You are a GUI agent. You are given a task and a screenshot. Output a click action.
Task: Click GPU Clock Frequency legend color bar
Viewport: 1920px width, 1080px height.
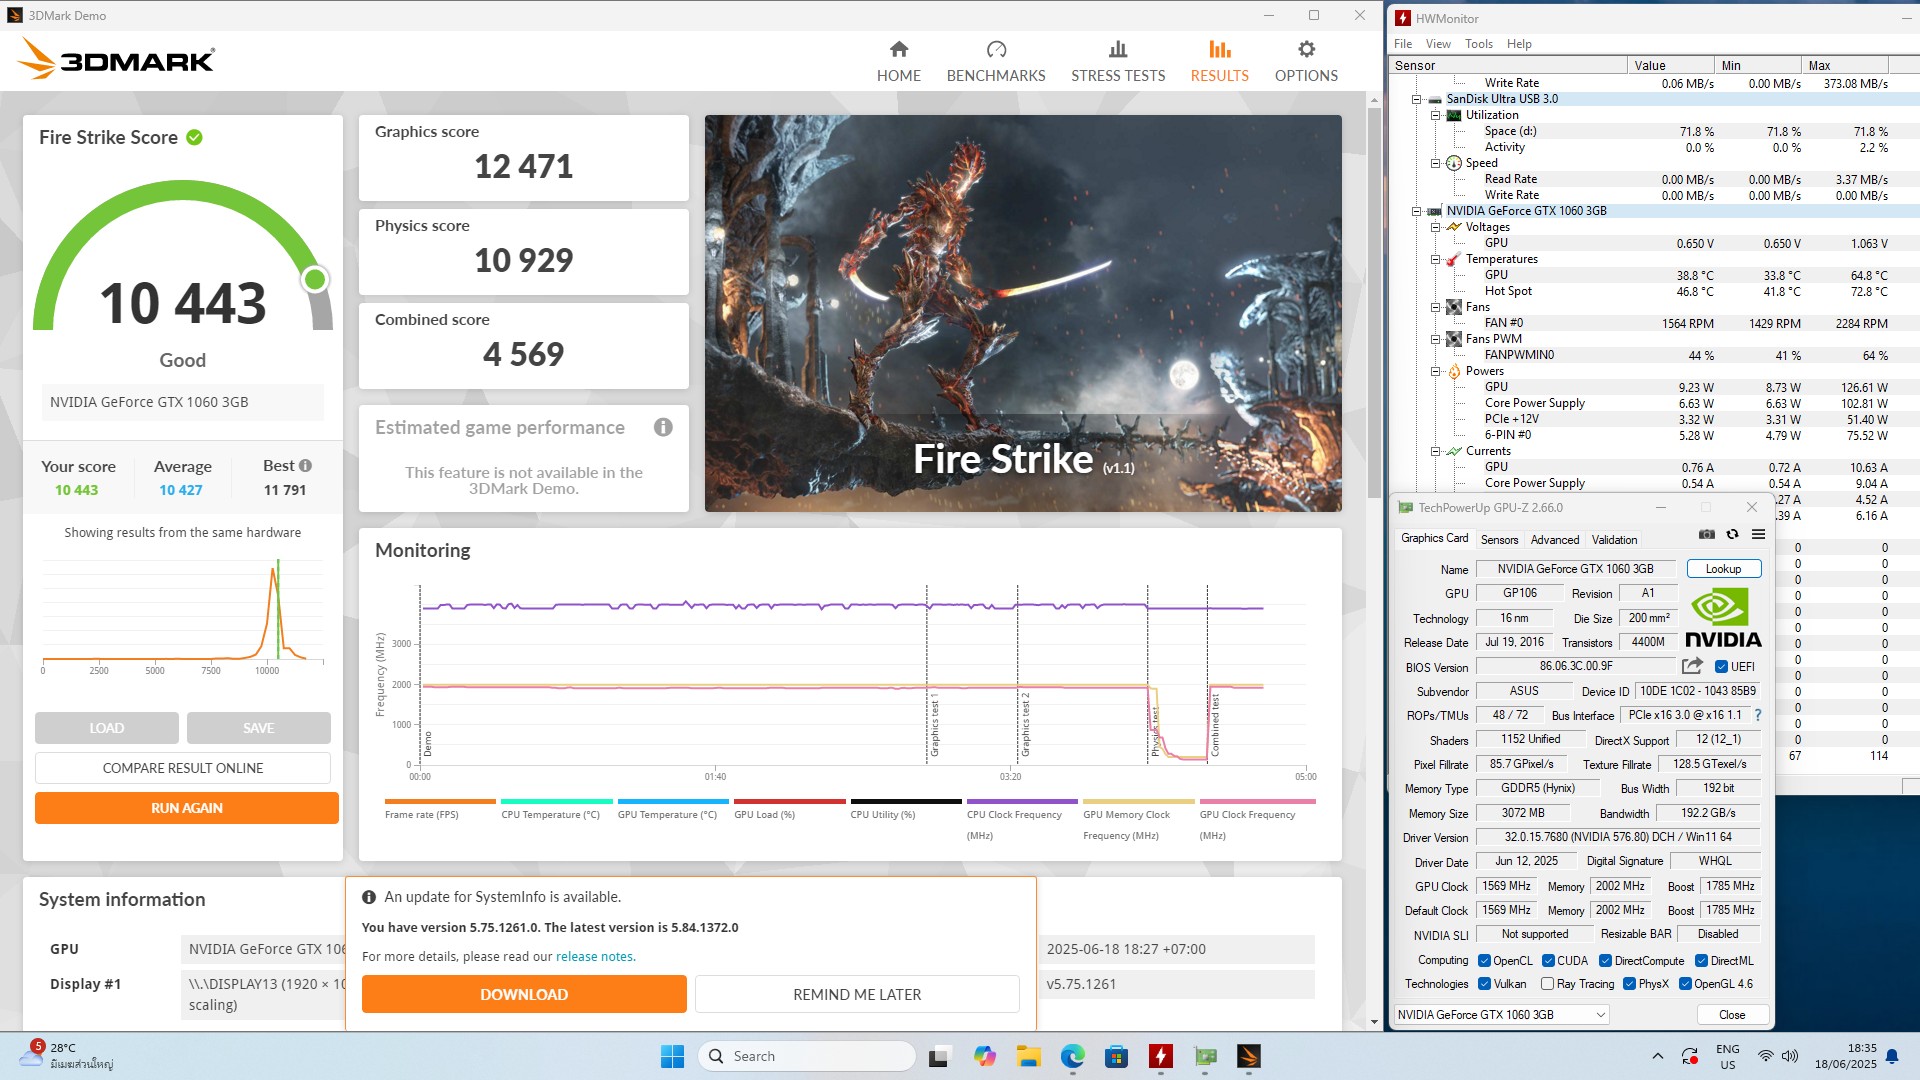1257,801
